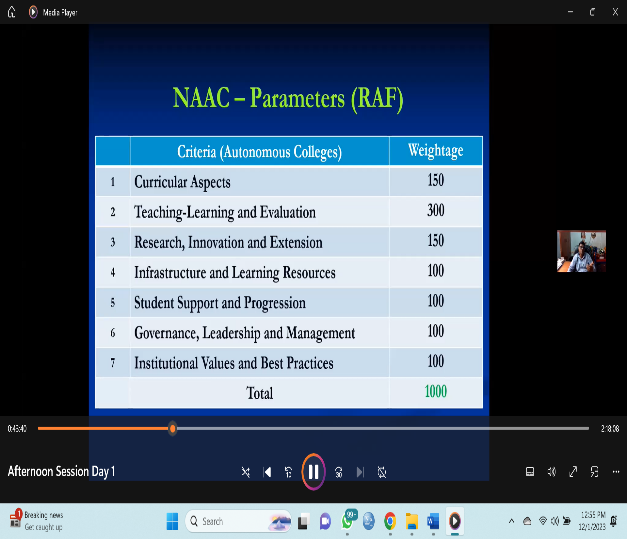Open the blue globe app on taskbar
This screenshot has width=627, height=539.
(x=369, y=521)
